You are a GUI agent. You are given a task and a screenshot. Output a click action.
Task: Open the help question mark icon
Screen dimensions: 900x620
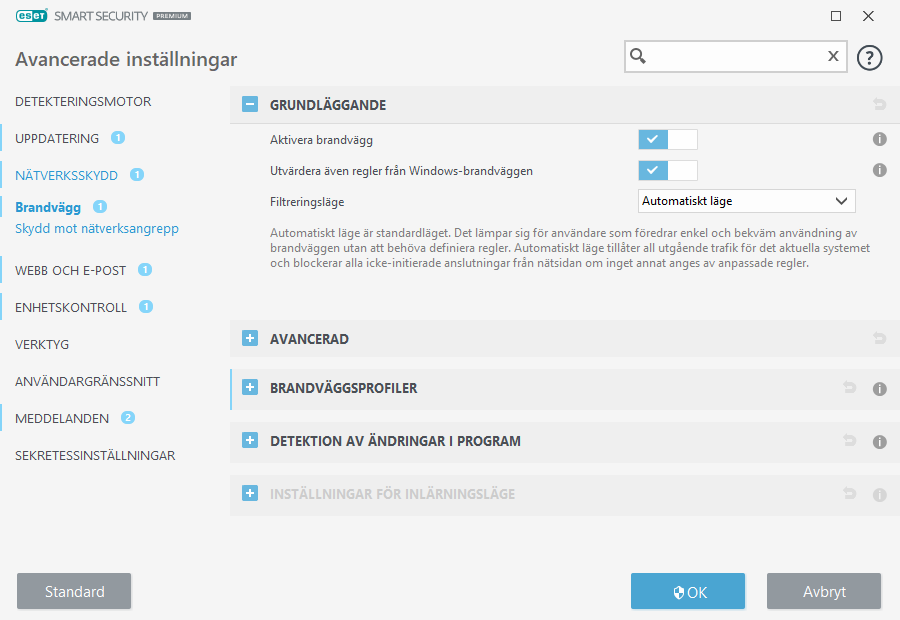tap(869, 58)
